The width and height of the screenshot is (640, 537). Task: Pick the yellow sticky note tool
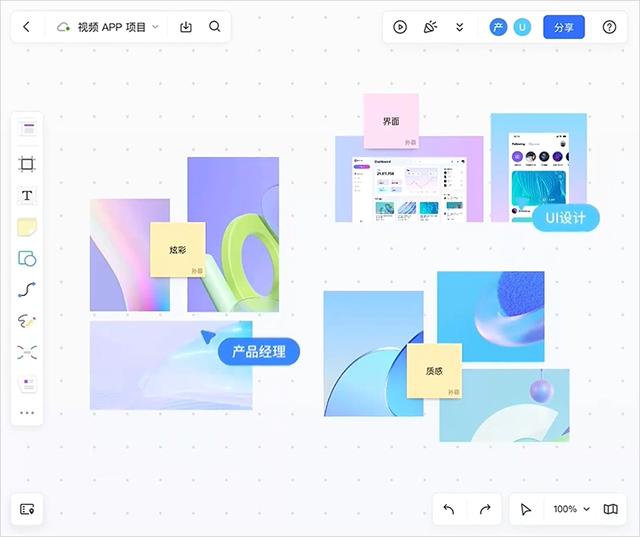tap(27, 227)
